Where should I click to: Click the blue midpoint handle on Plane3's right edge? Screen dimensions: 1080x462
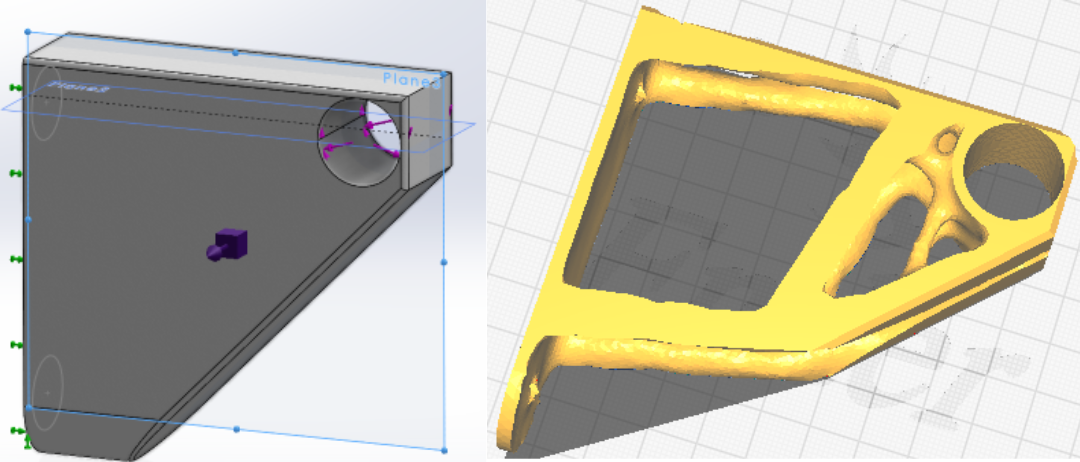444,262
